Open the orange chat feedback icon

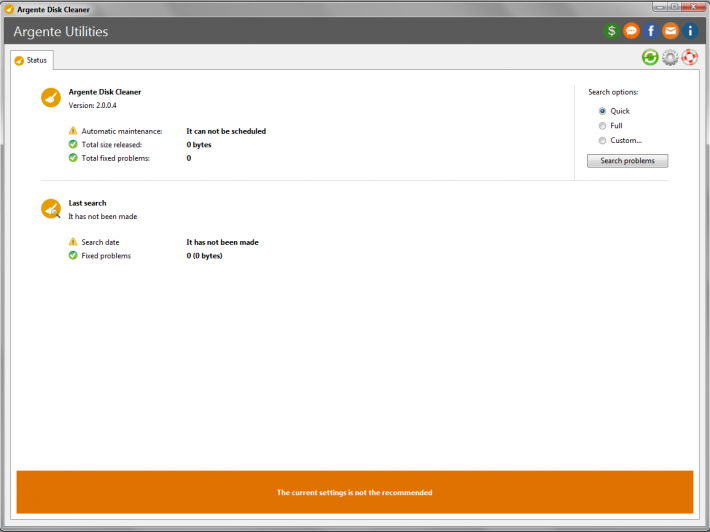point(631,31)
